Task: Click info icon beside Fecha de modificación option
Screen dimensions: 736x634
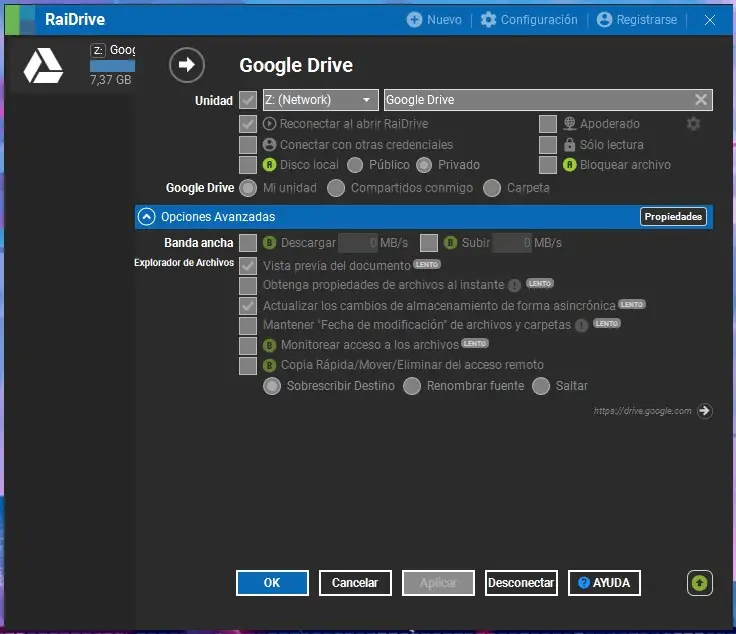Action: tap(582, 325)
